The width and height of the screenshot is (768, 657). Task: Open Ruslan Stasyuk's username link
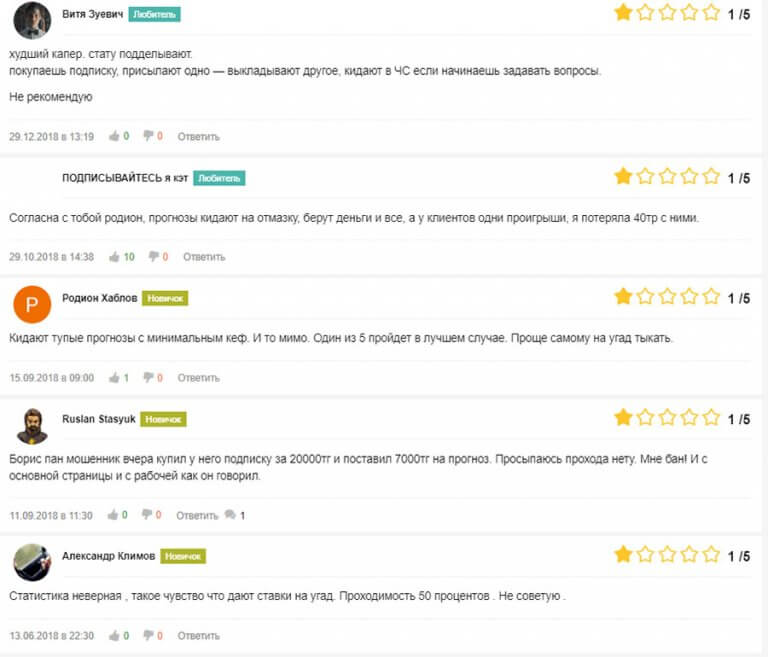pos(97,419)
